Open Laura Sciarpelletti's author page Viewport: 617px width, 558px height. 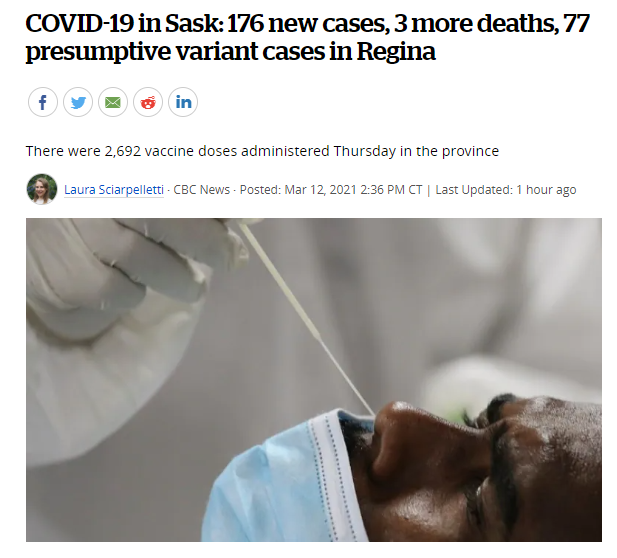(114, 190)
